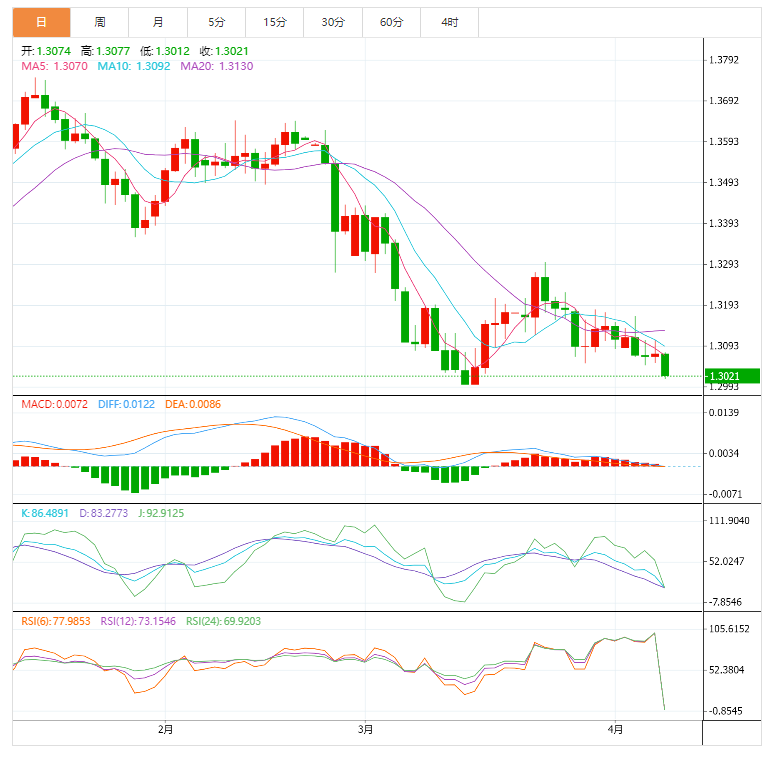Screen dimensions: 772x757
Task: Click the 105.6152 RSI axis value
Action: [x=729, y=629]
